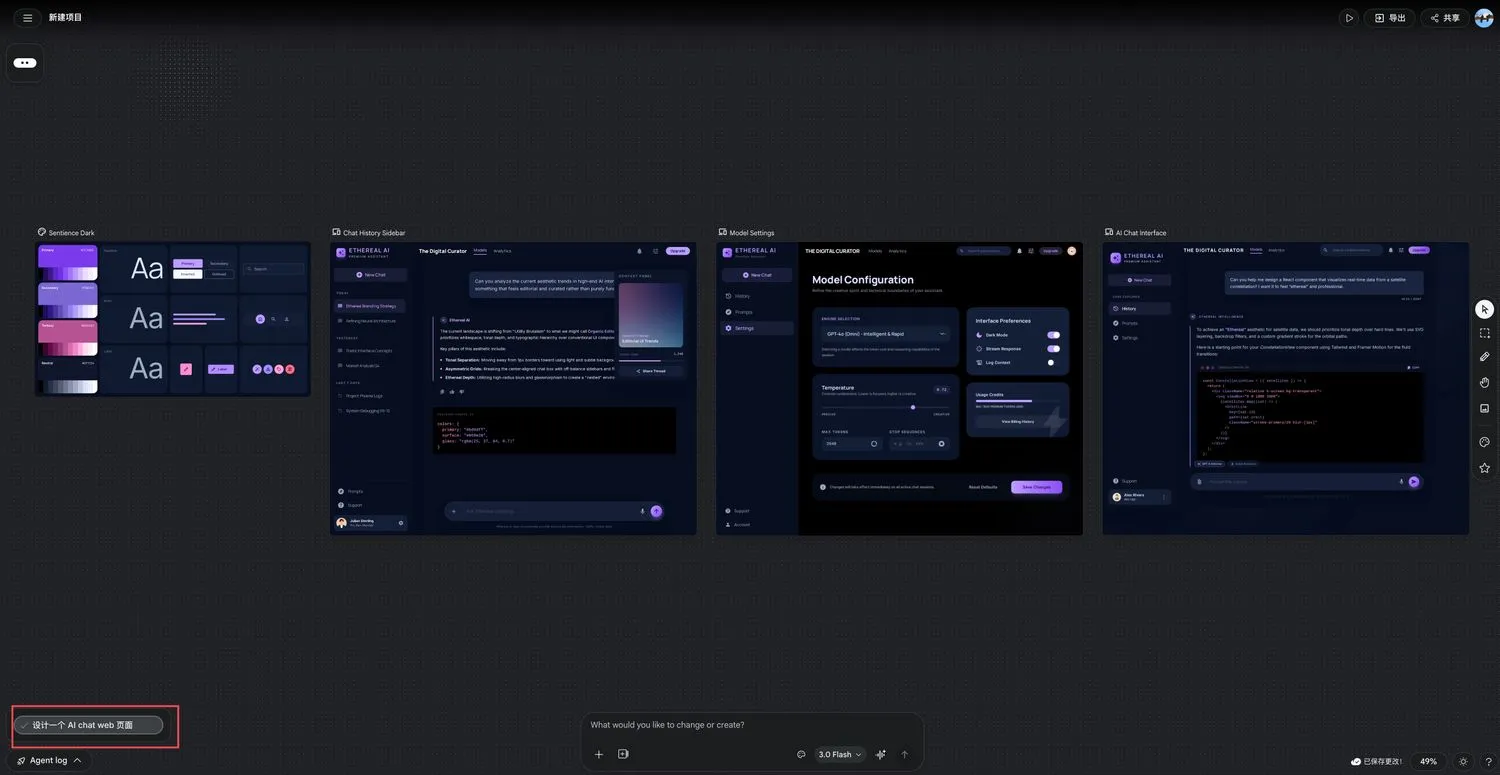Toggle the light/dark theme sun icon
The image size is (1500, 775).
tap(1463, 761)
